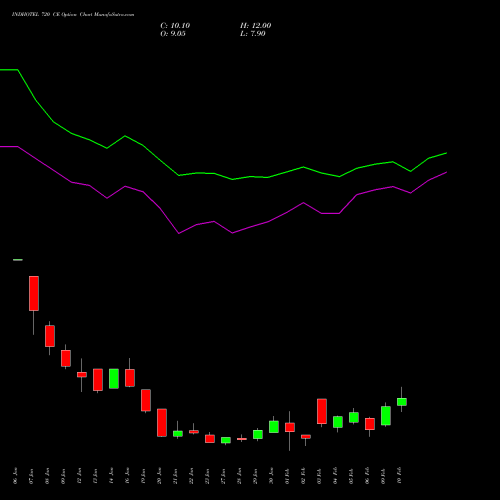This screenshot has height=500, width=500.
Task: Select the open value O: 9.05
Action: point(173,34)
